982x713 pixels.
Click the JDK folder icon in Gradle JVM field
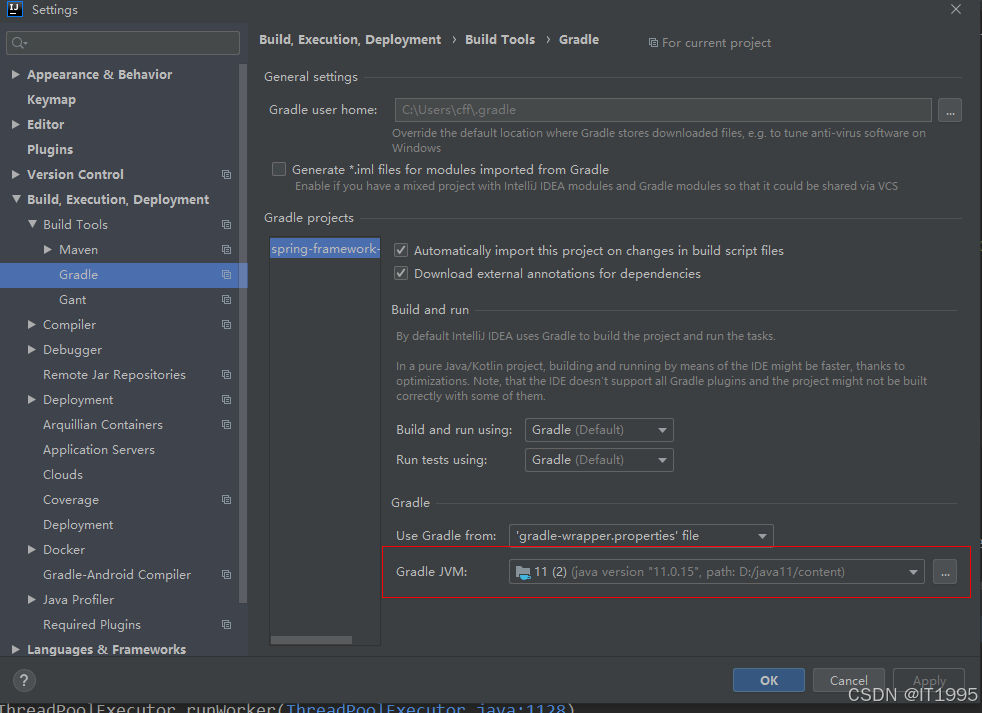coord(522,572)
